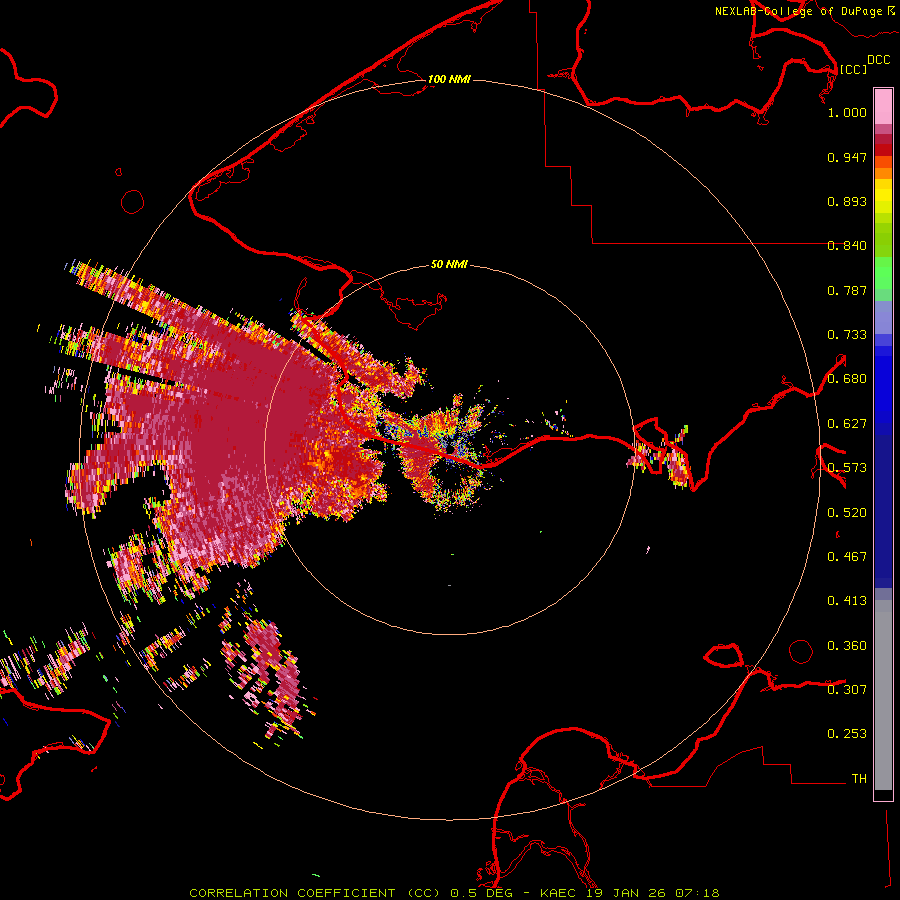Click the 0.627 color scale label
The width and height of the screenshot is (900, 900).
(847, 424)
